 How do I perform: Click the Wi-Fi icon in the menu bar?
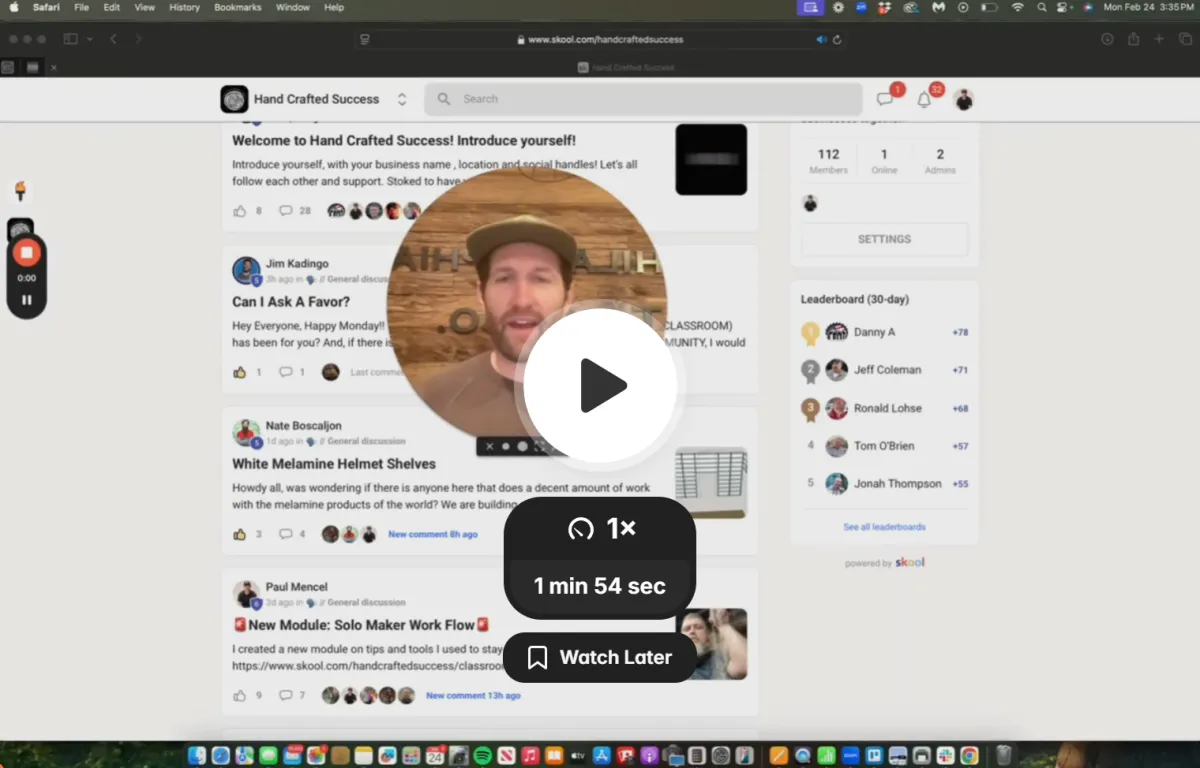point(1017,7)
